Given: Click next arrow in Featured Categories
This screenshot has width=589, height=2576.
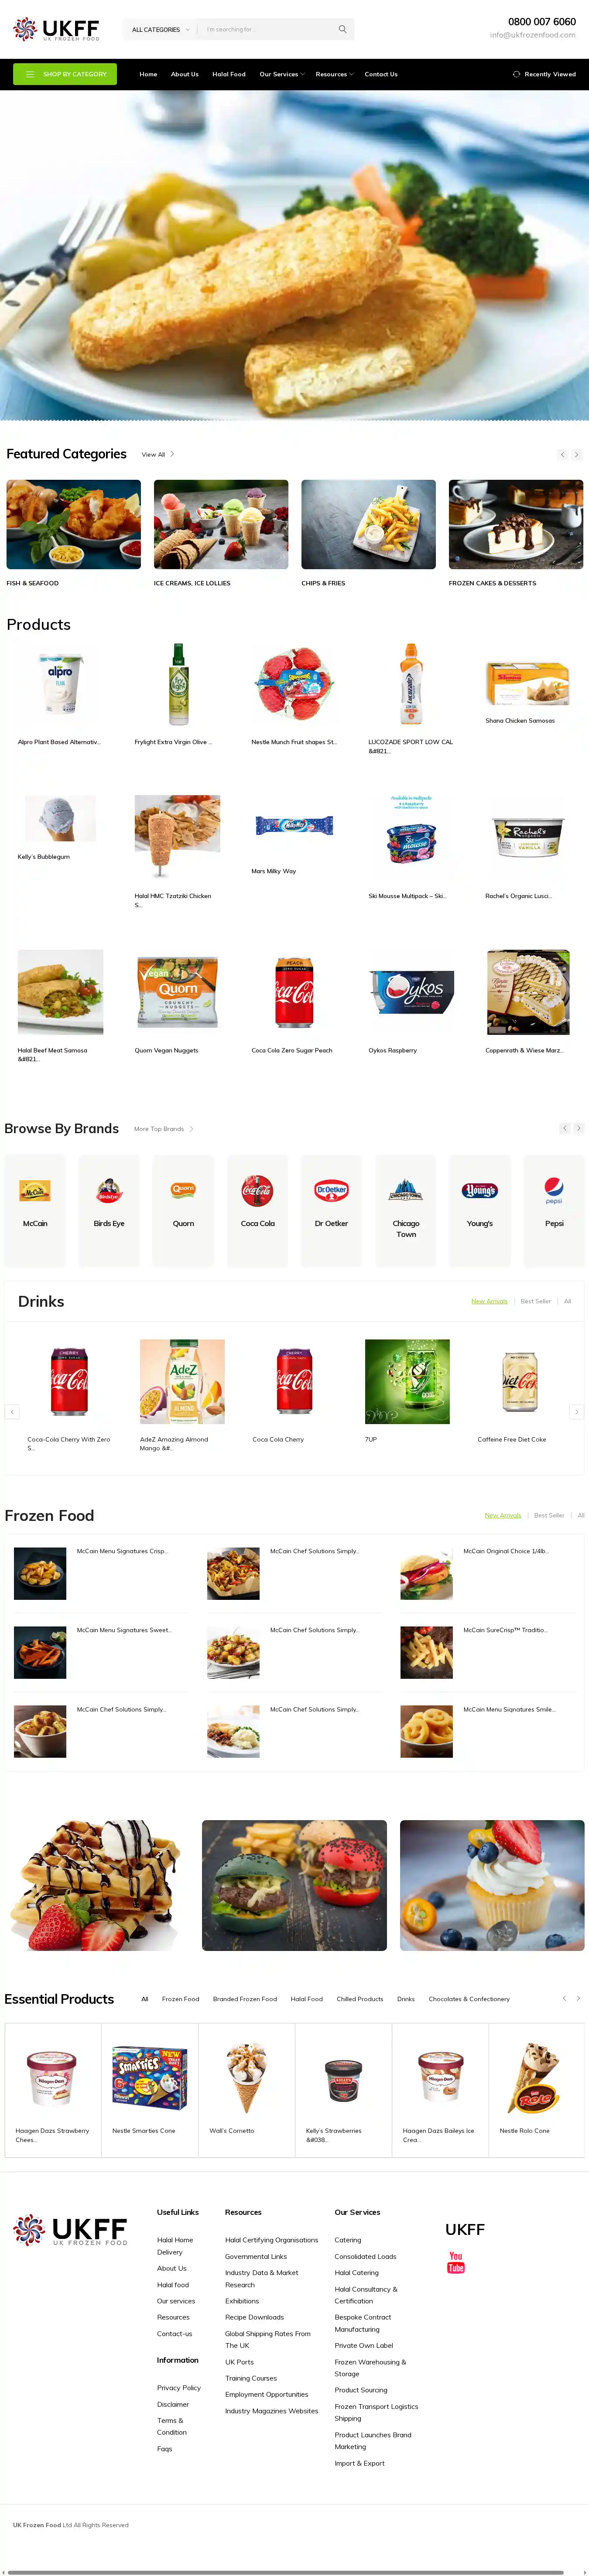Looking at the screenshot, I should tap(576, 454).
